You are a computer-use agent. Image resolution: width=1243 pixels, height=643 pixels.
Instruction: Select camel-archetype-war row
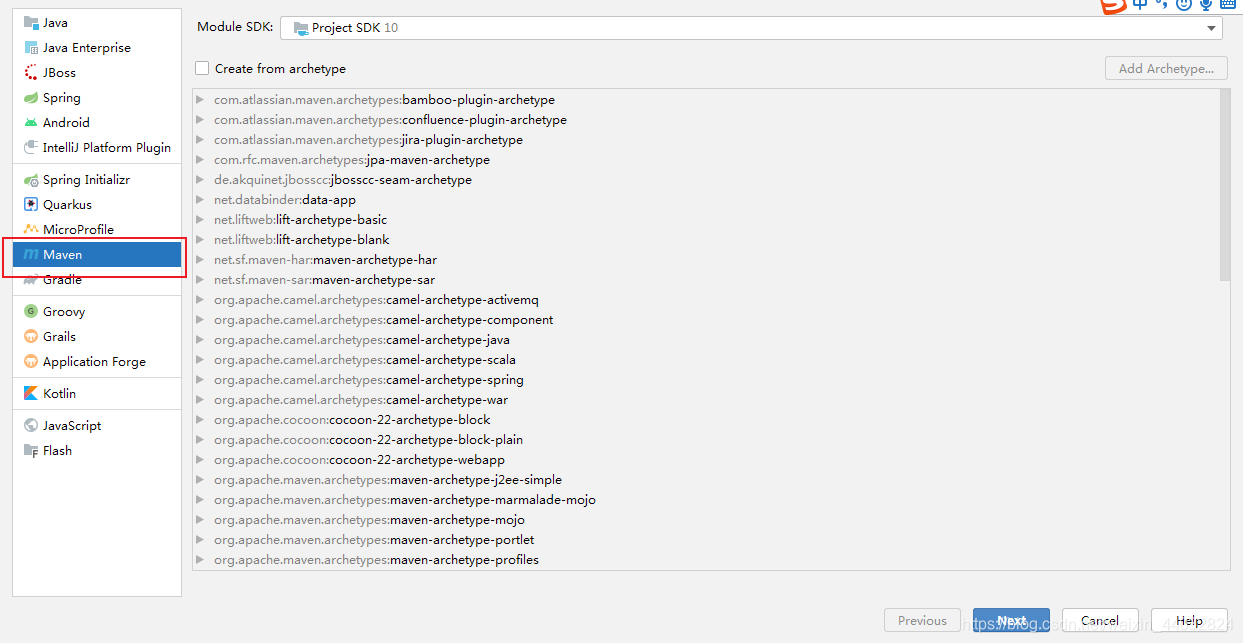click(x=706, y=400)
